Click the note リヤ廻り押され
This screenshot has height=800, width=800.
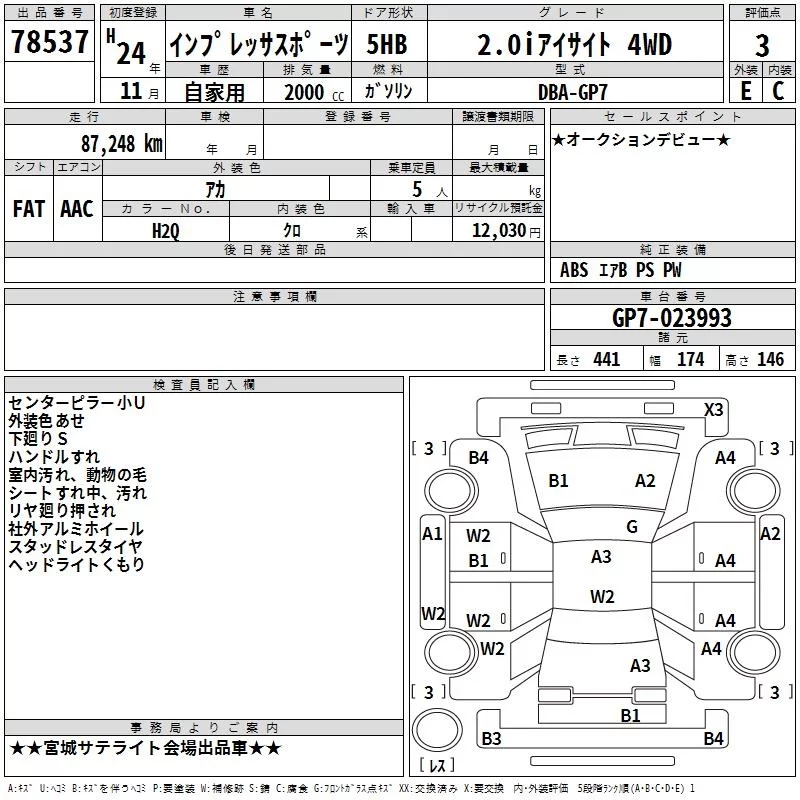(x=62, y=510)
